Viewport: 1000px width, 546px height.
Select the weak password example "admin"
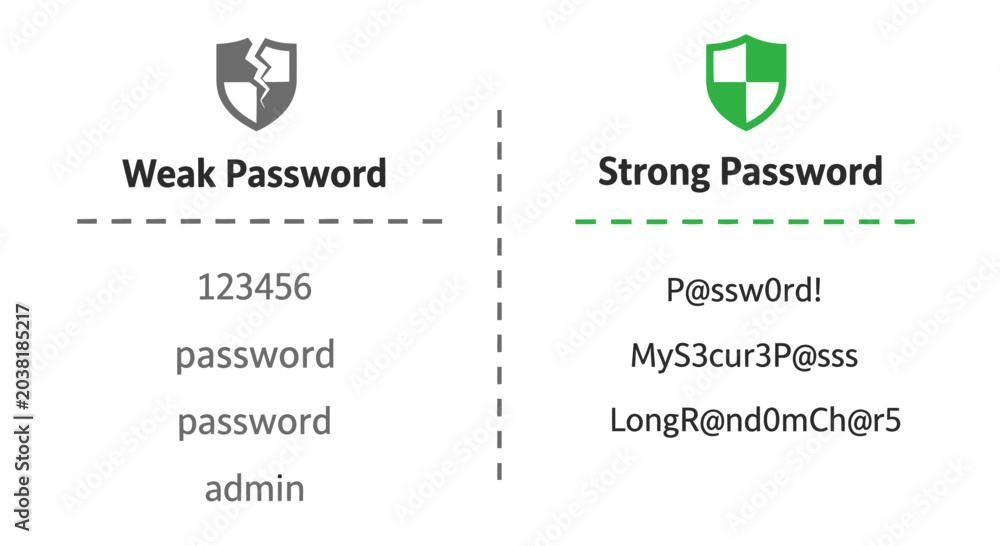click(x=254, y=489)
